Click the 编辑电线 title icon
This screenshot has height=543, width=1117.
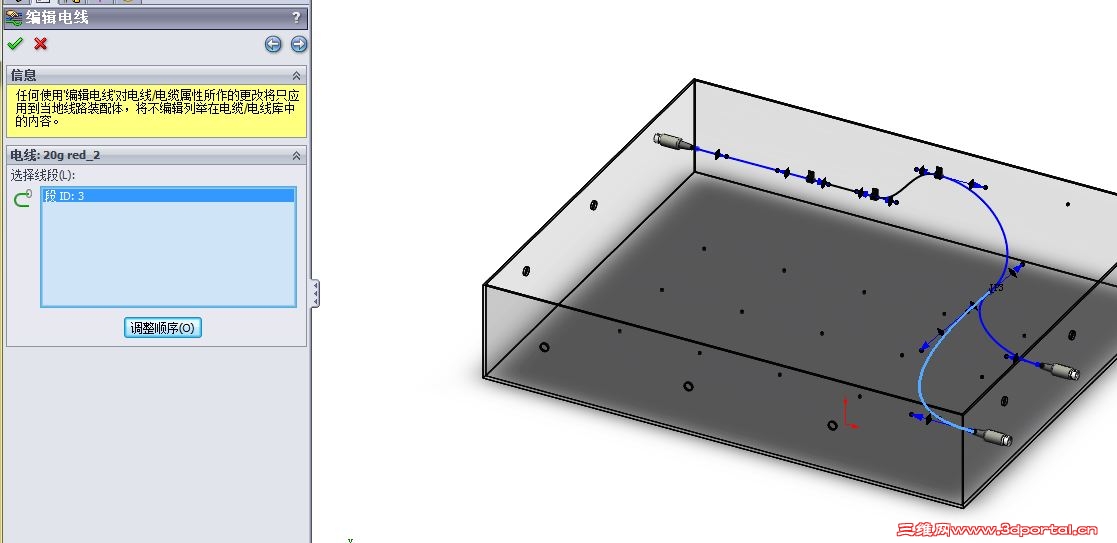(x=14, y=18)
